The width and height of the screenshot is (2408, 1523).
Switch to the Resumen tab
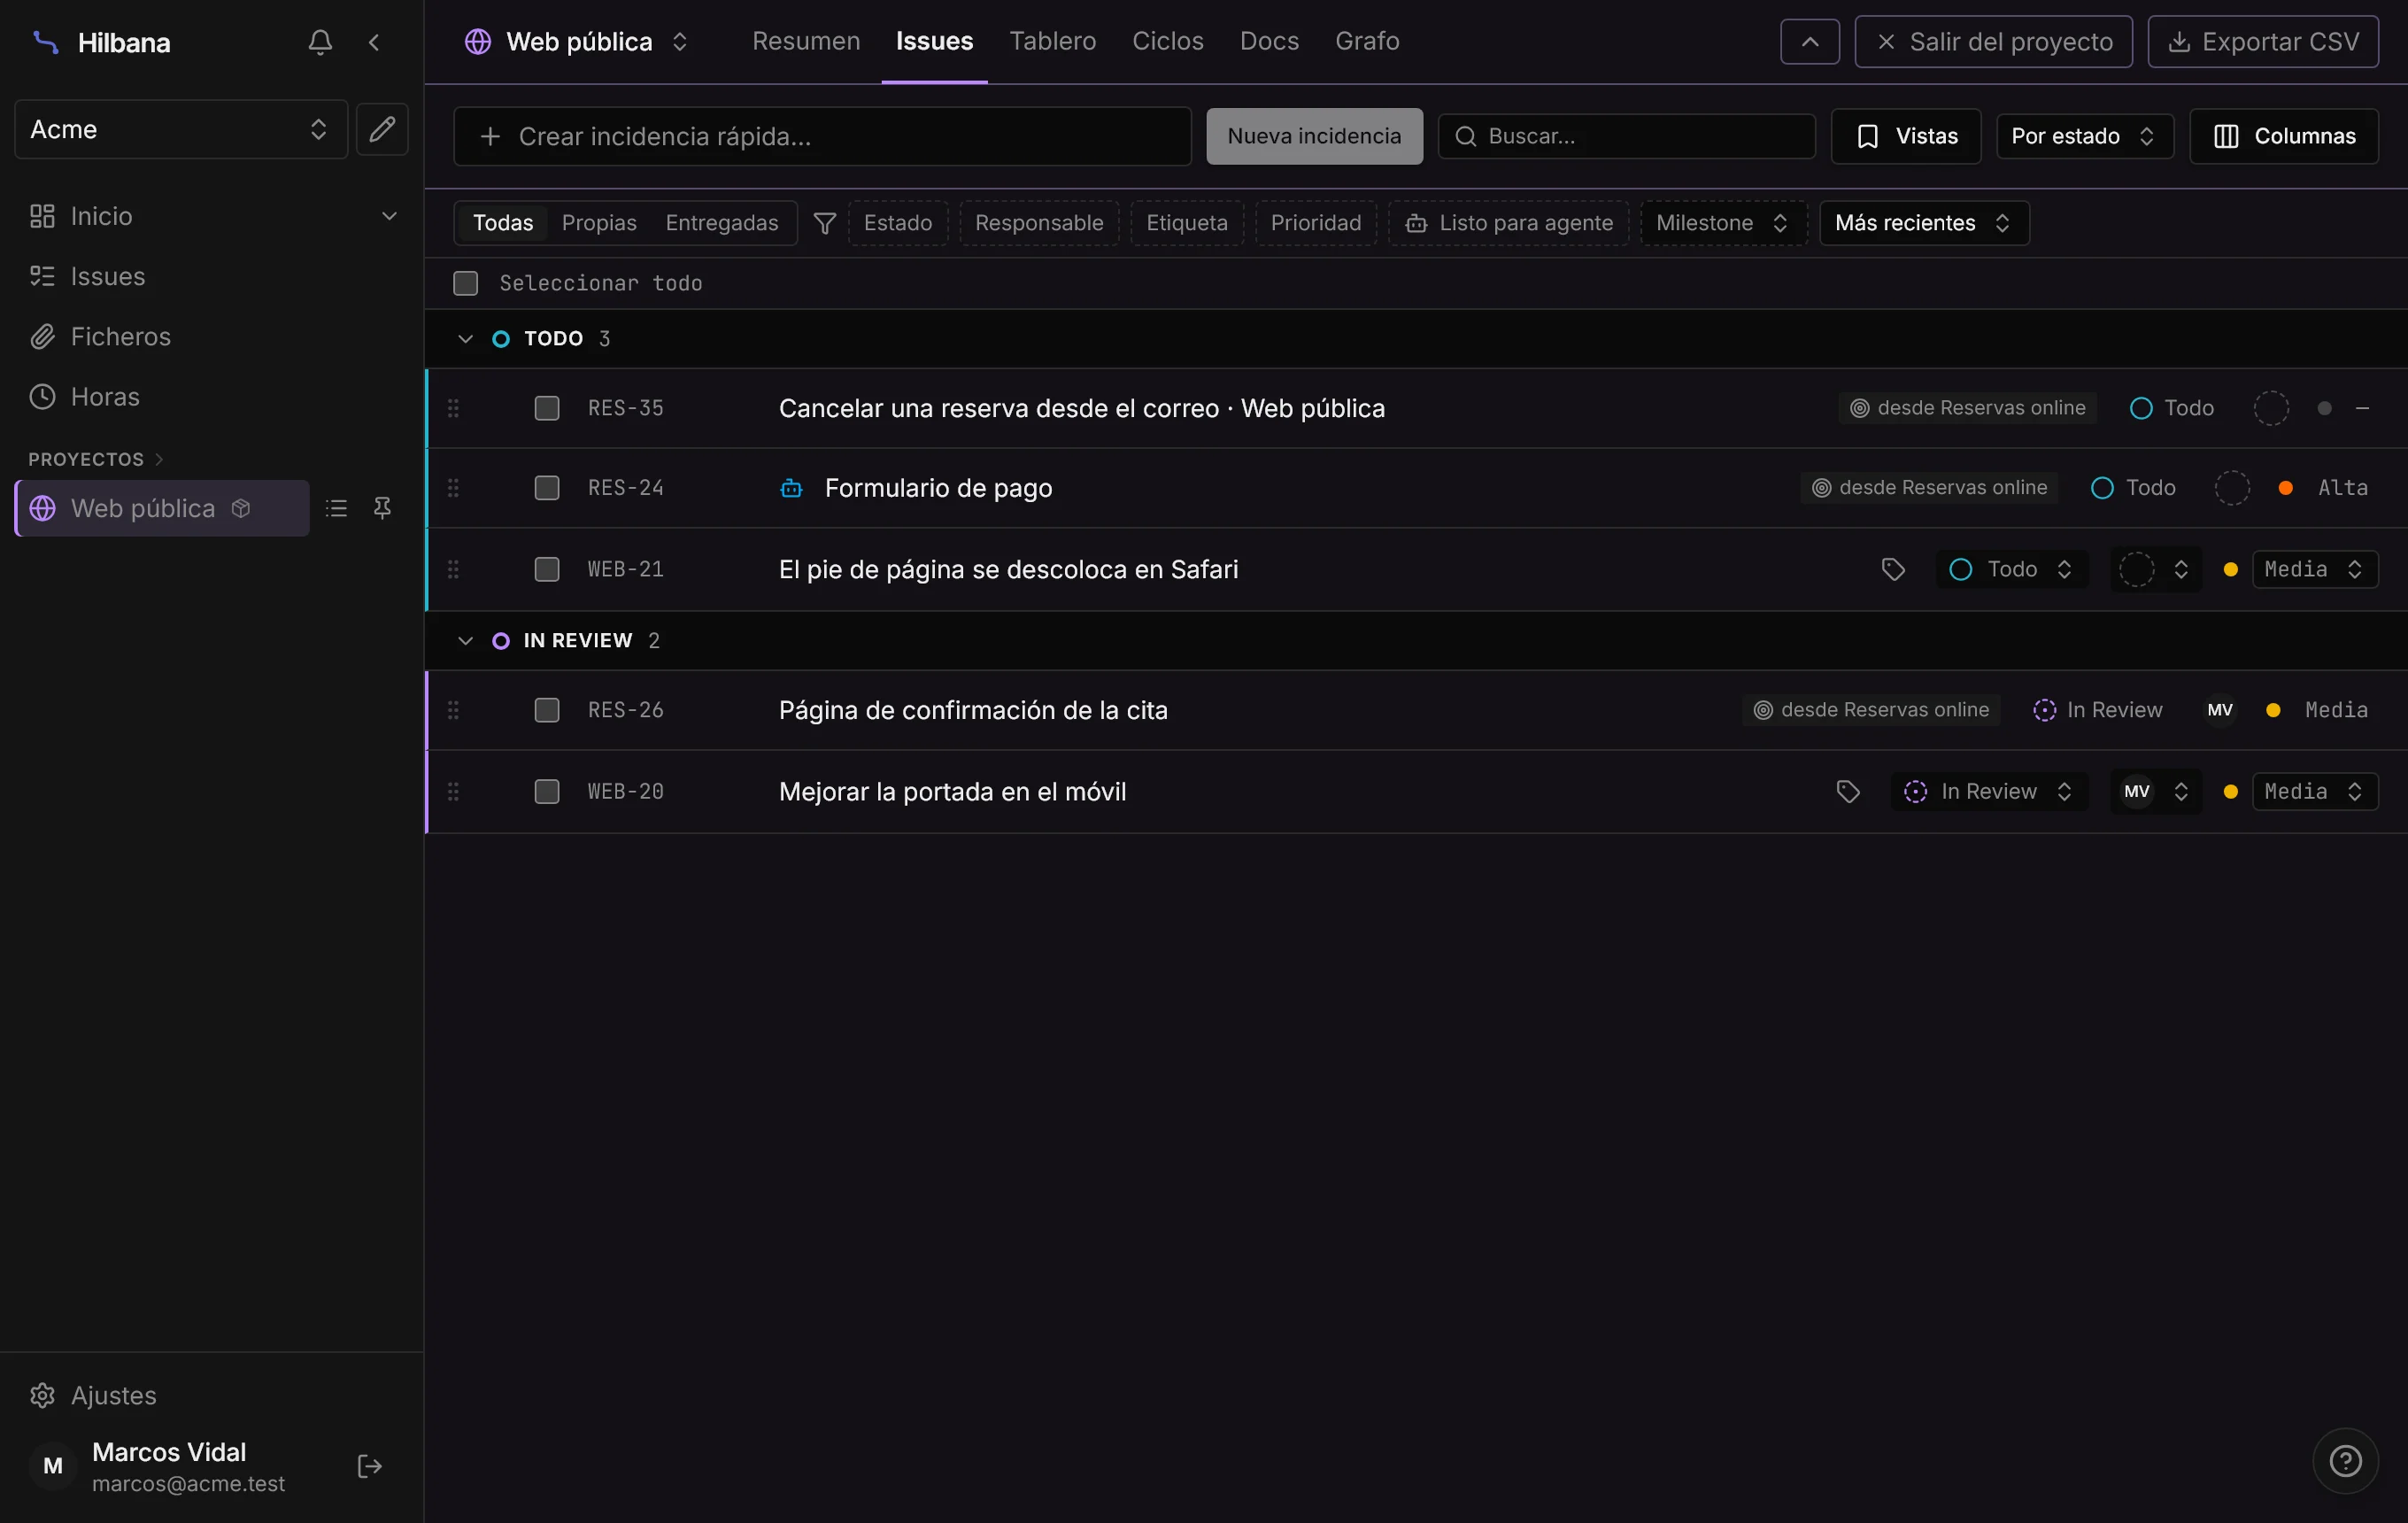pos(806,41)
